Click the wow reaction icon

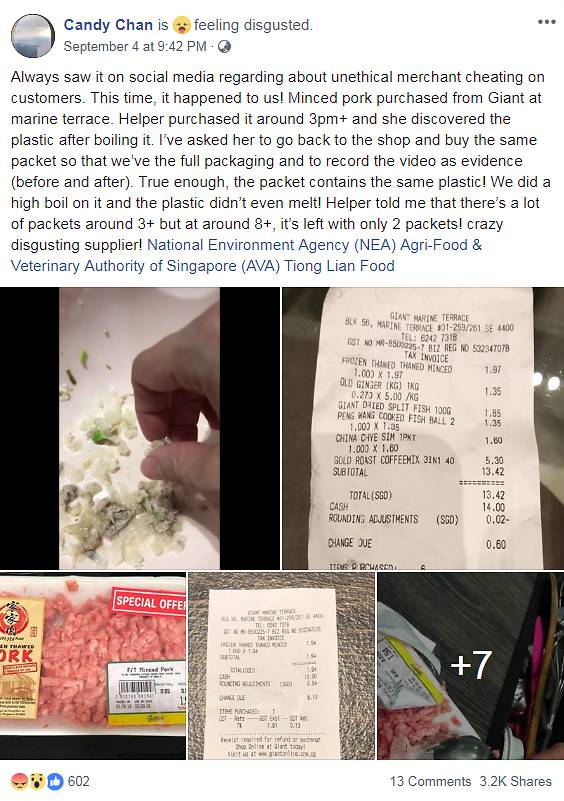click(38, 781)
